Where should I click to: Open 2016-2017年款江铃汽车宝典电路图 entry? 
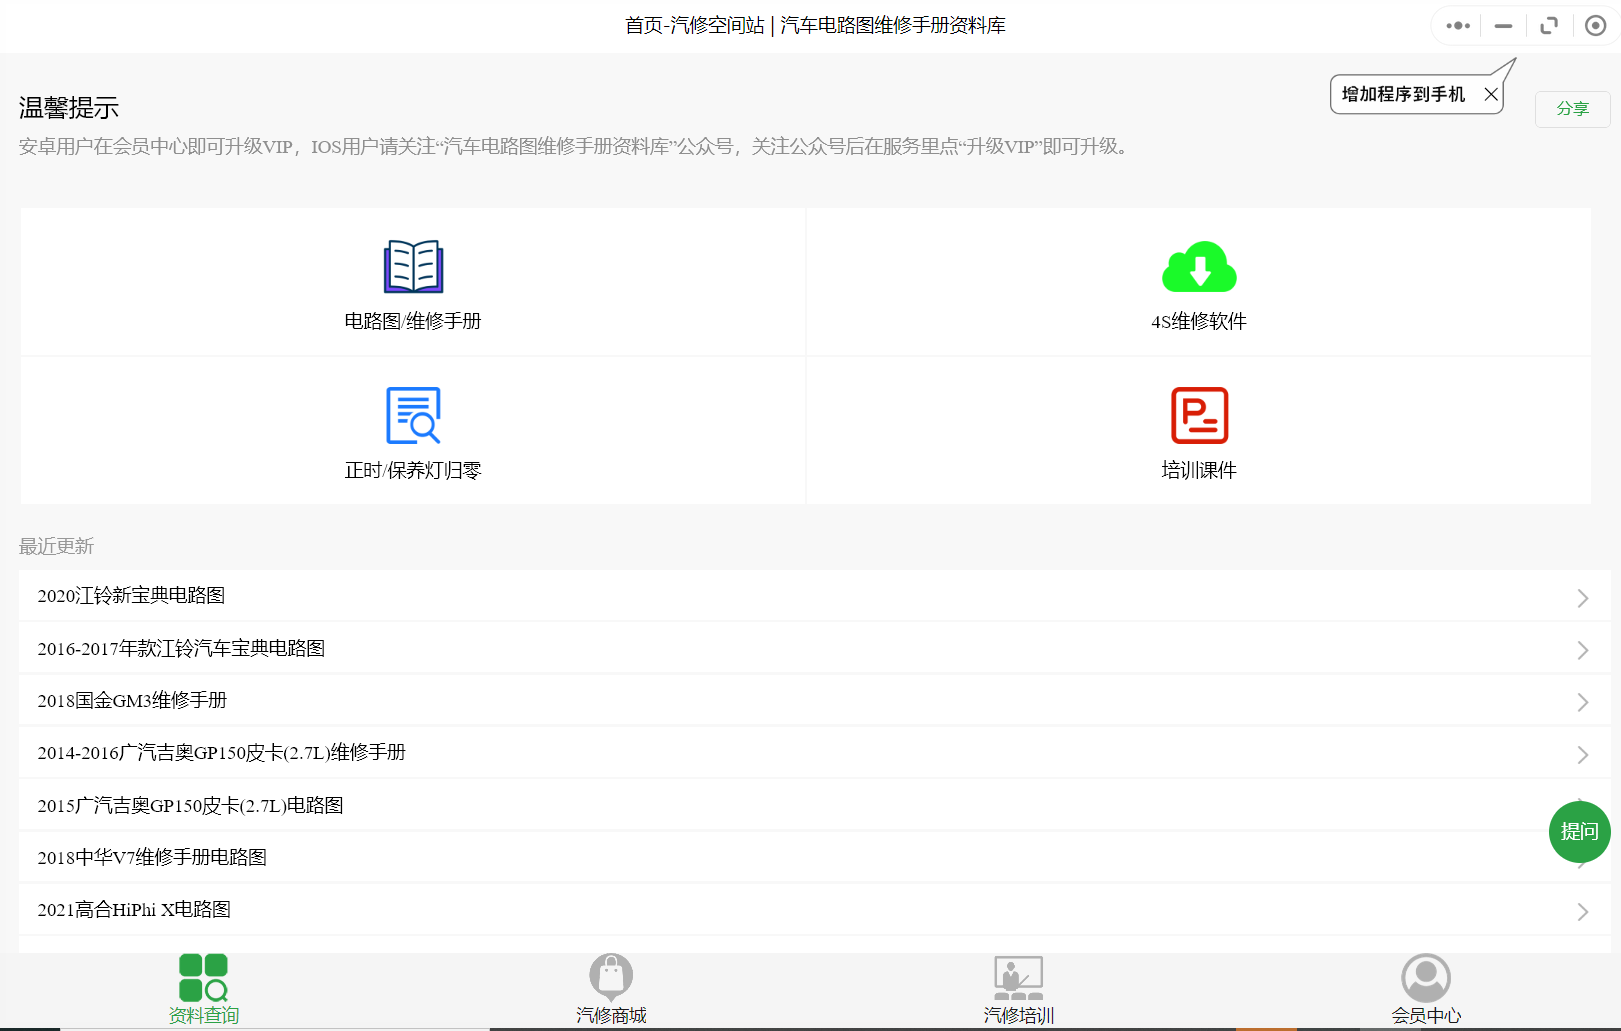click(815, 648)
